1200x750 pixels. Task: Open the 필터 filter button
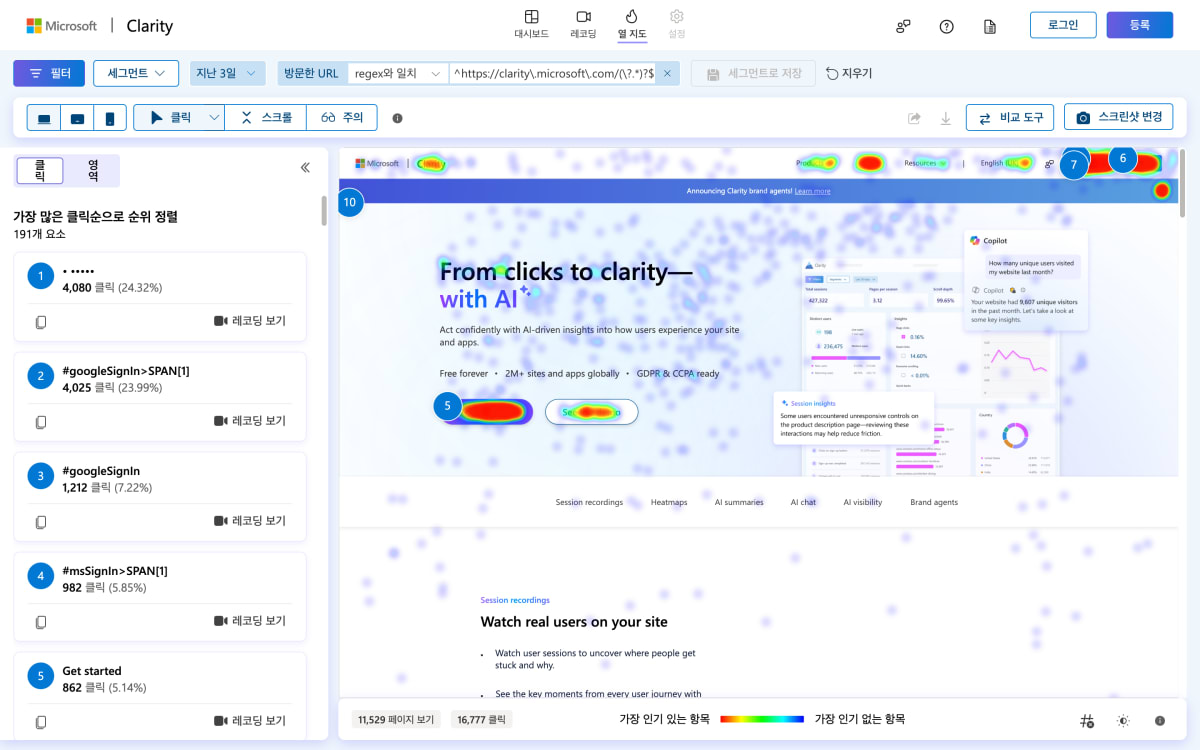[49, 73]
